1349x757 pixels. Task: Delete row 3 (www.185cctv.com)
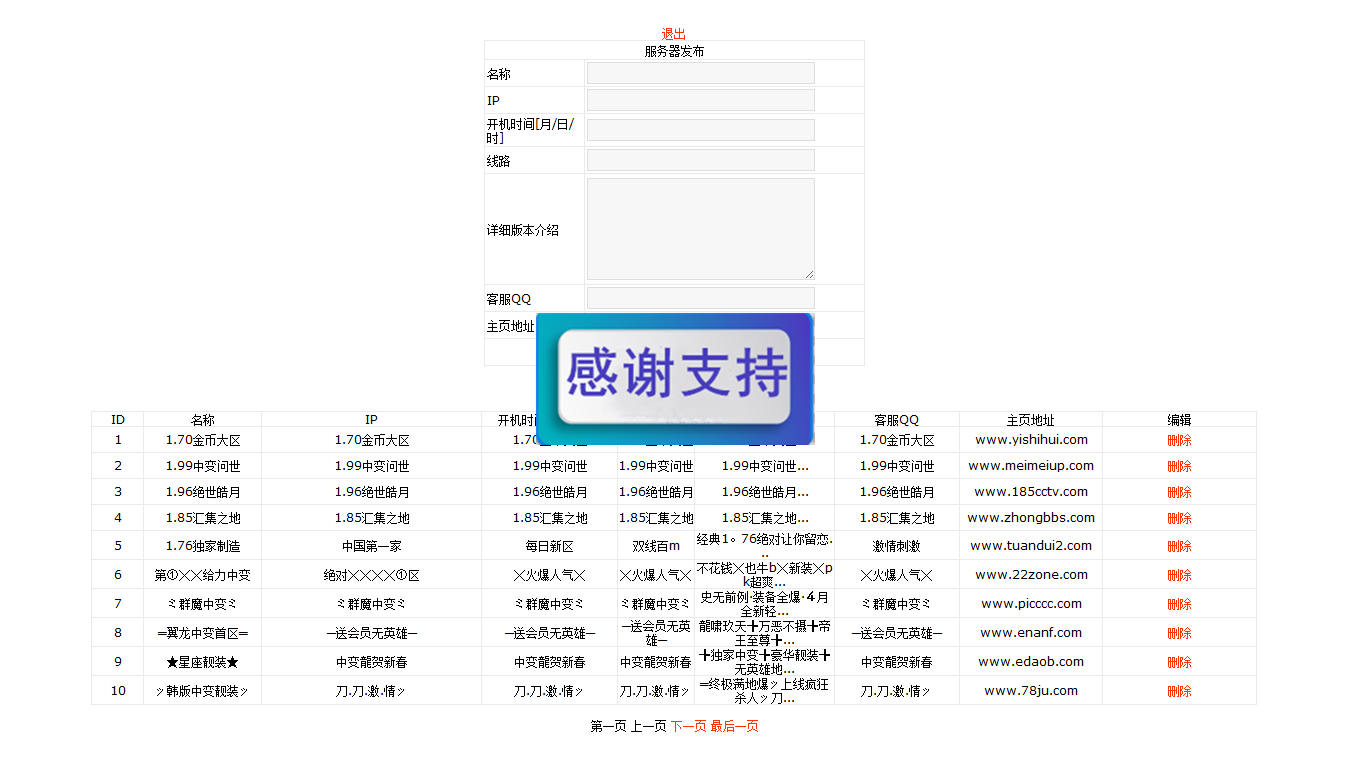point(1179,492)
